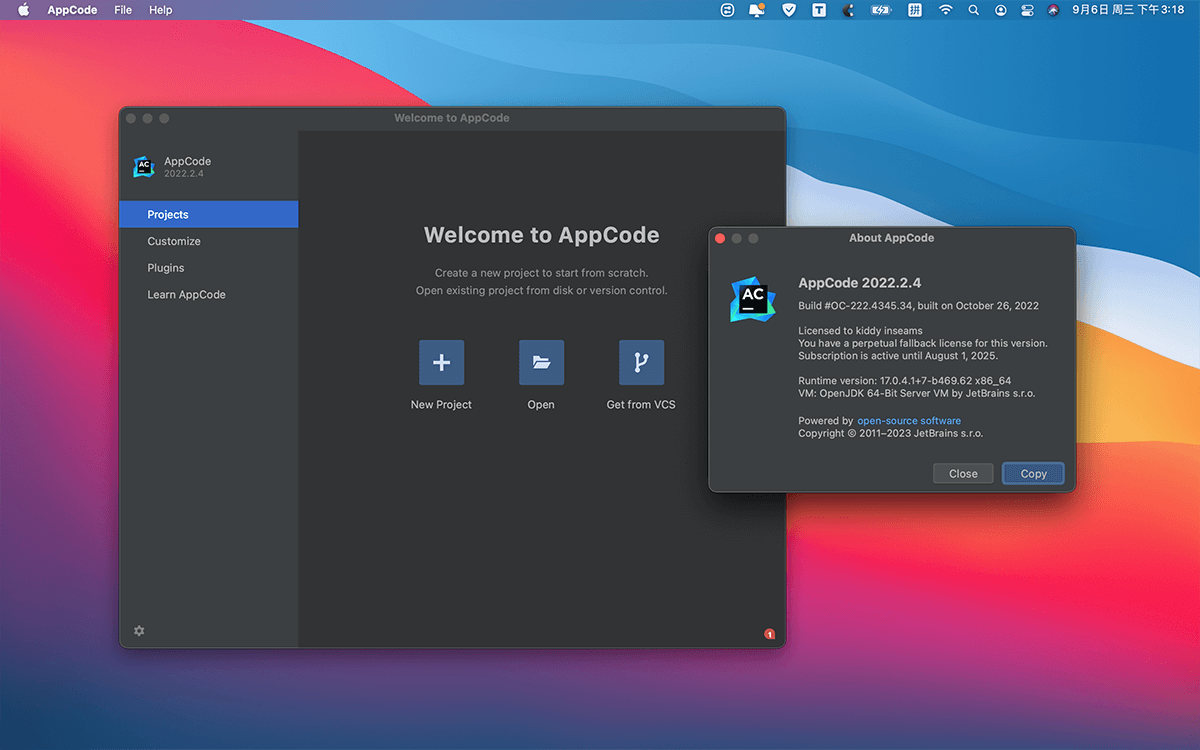Click the Create a new project hint text
Viewport: 1200px width, 750px height.
[541, 273]
